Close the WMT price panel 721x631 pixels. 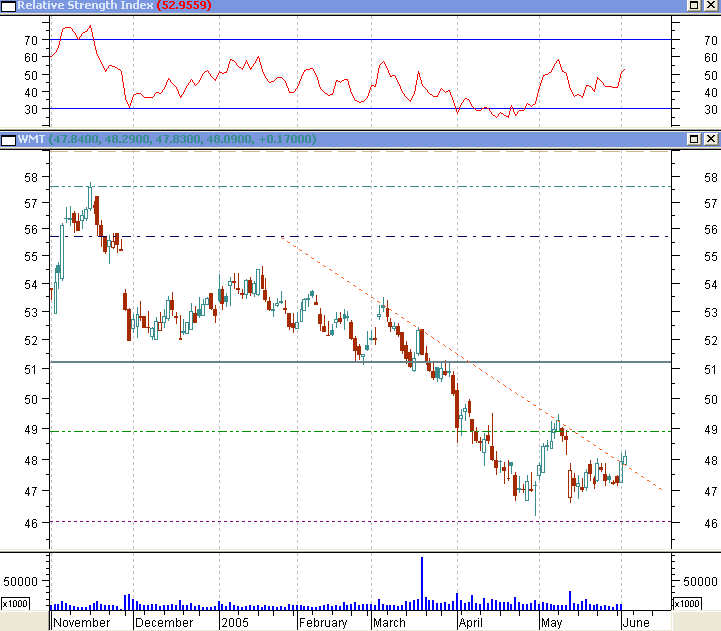710,139
